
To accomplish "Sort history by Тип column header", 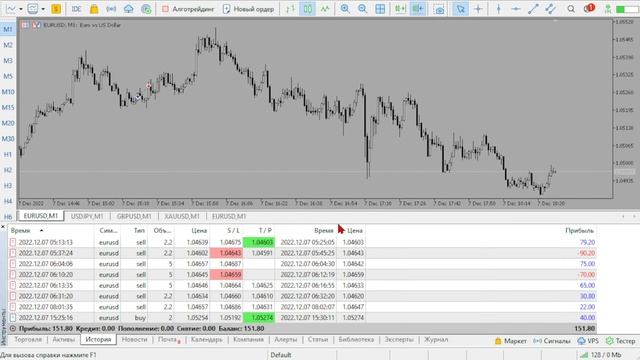I will pos(139,231).
